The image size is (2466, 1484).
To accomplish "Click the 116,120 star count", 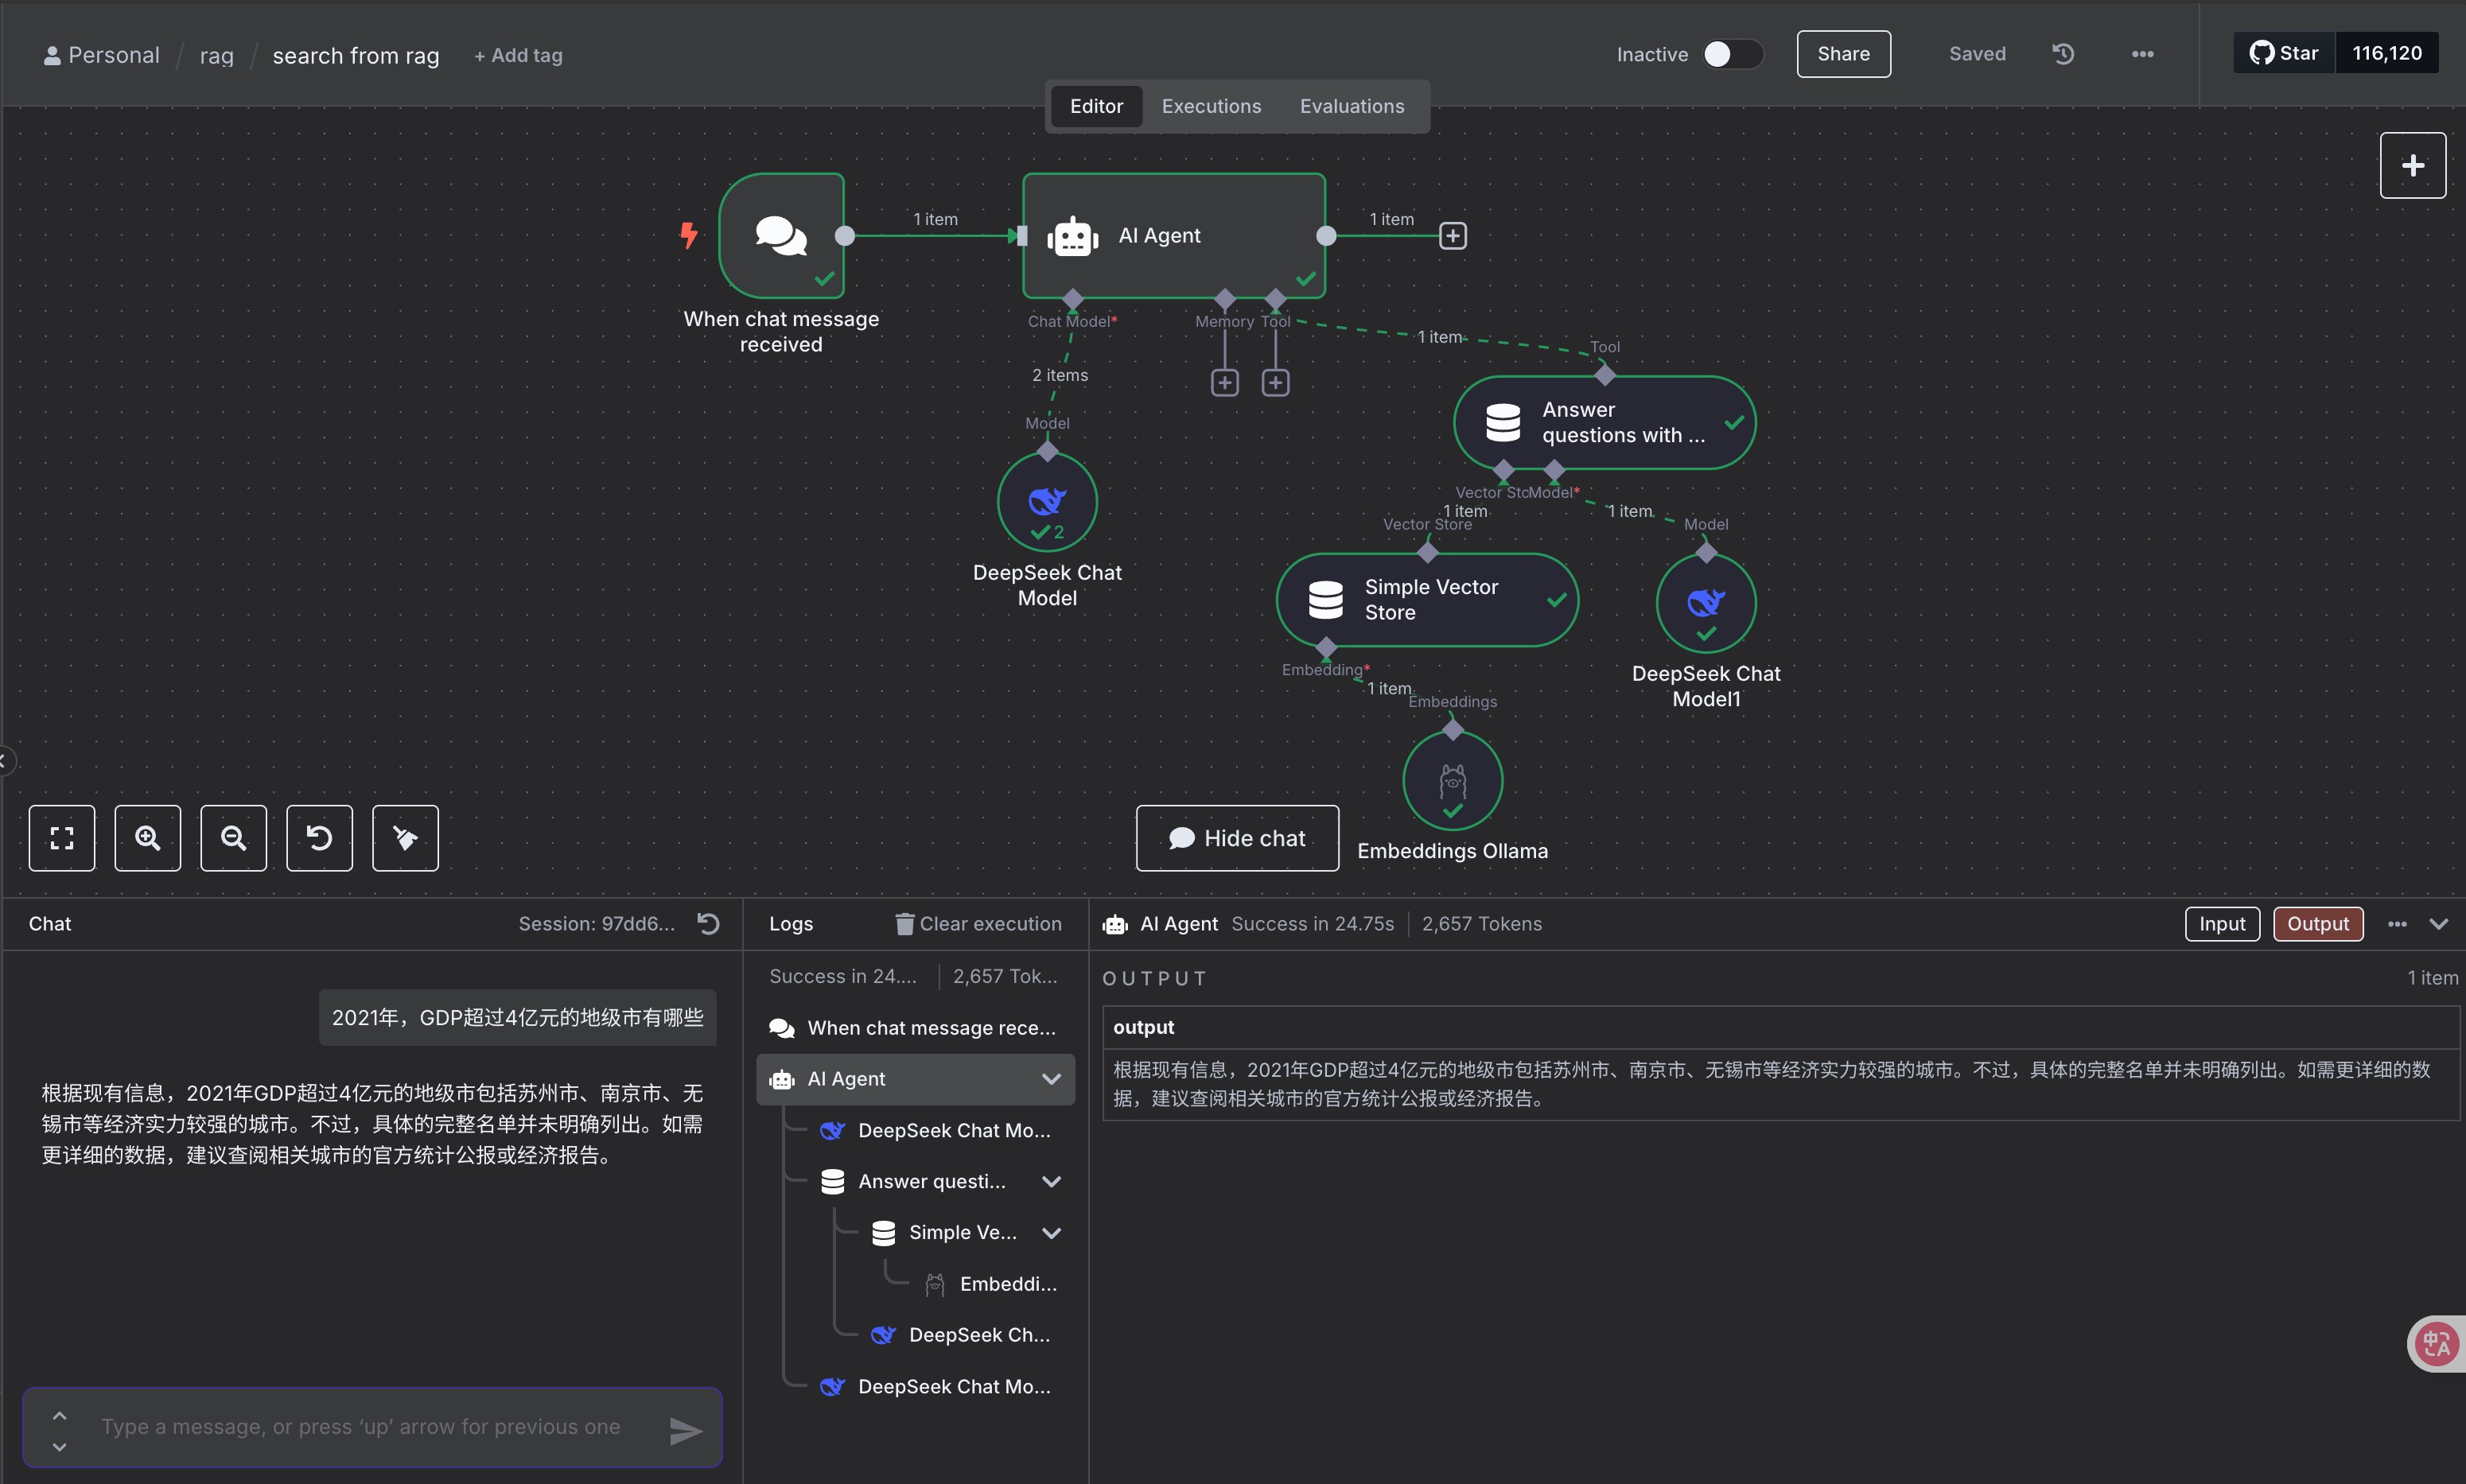I will point(2387,53).
